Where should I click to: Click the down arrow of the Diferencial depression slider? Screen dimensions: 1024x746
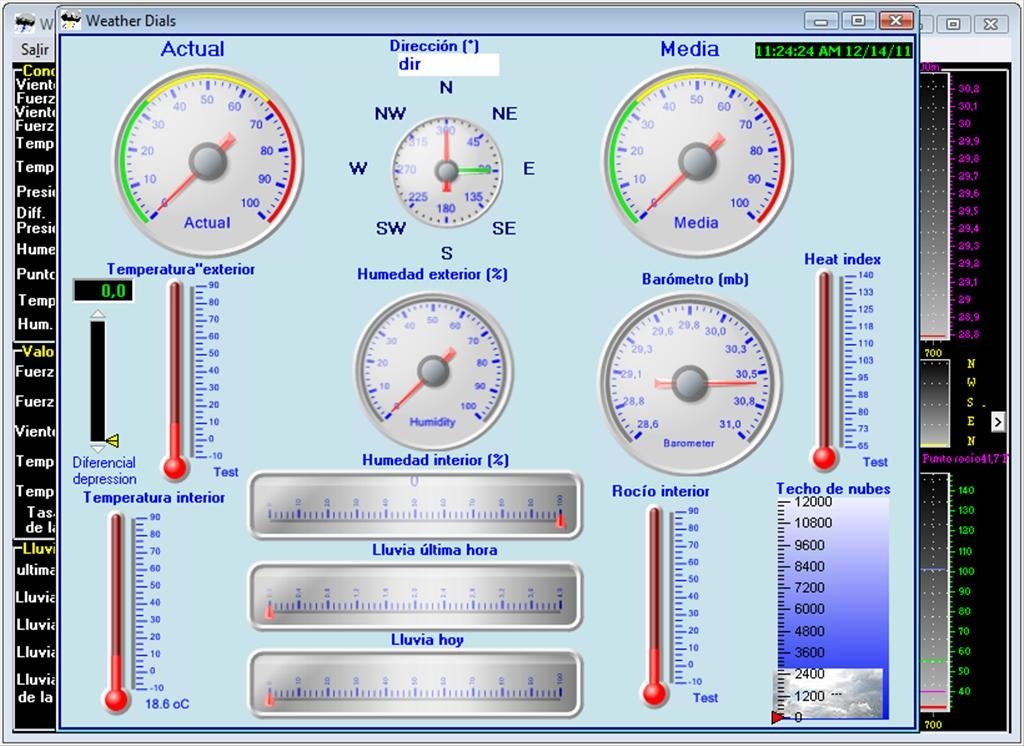coord(97,448)
